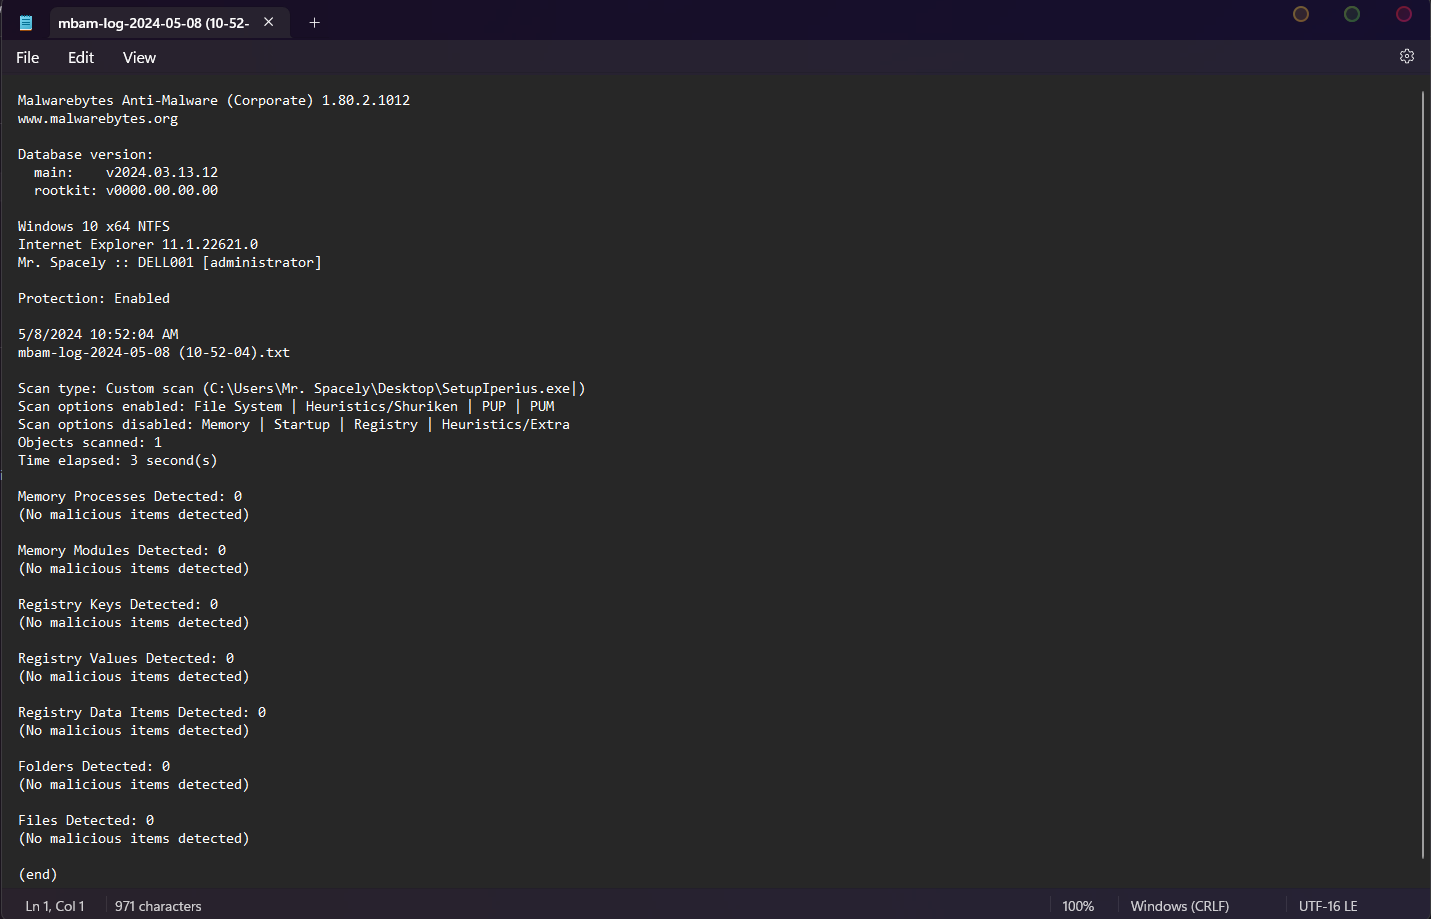Click the 'Scan options enabled' line

[286, 407]
